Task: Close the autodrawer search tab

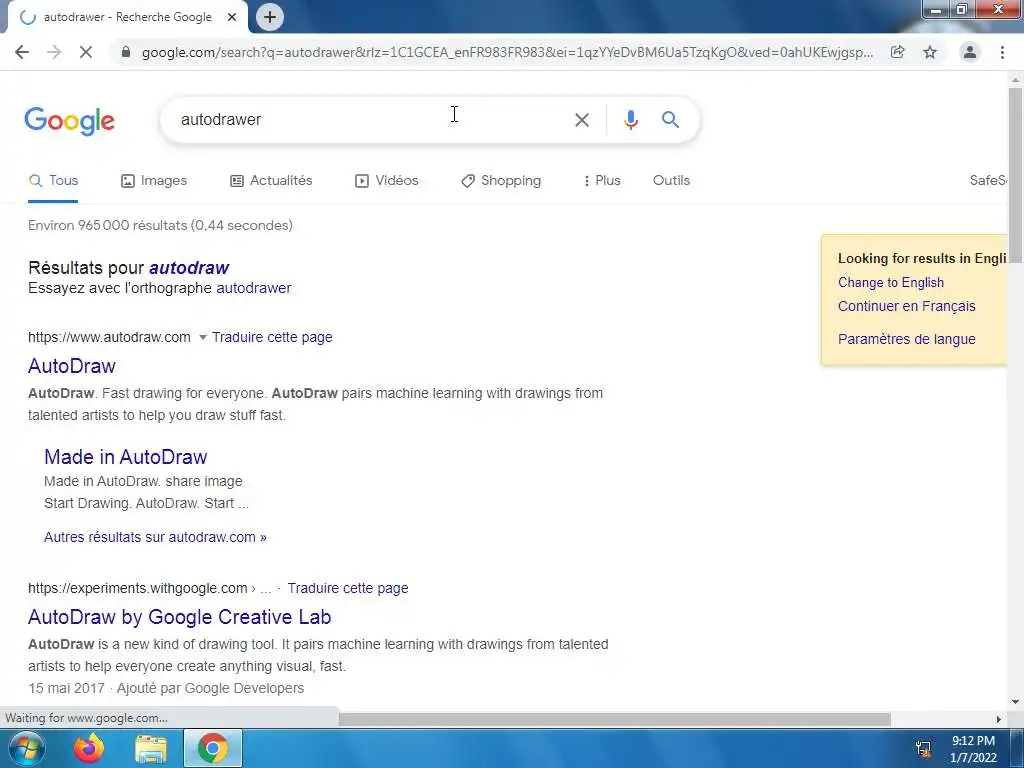Action: point(232,17)
